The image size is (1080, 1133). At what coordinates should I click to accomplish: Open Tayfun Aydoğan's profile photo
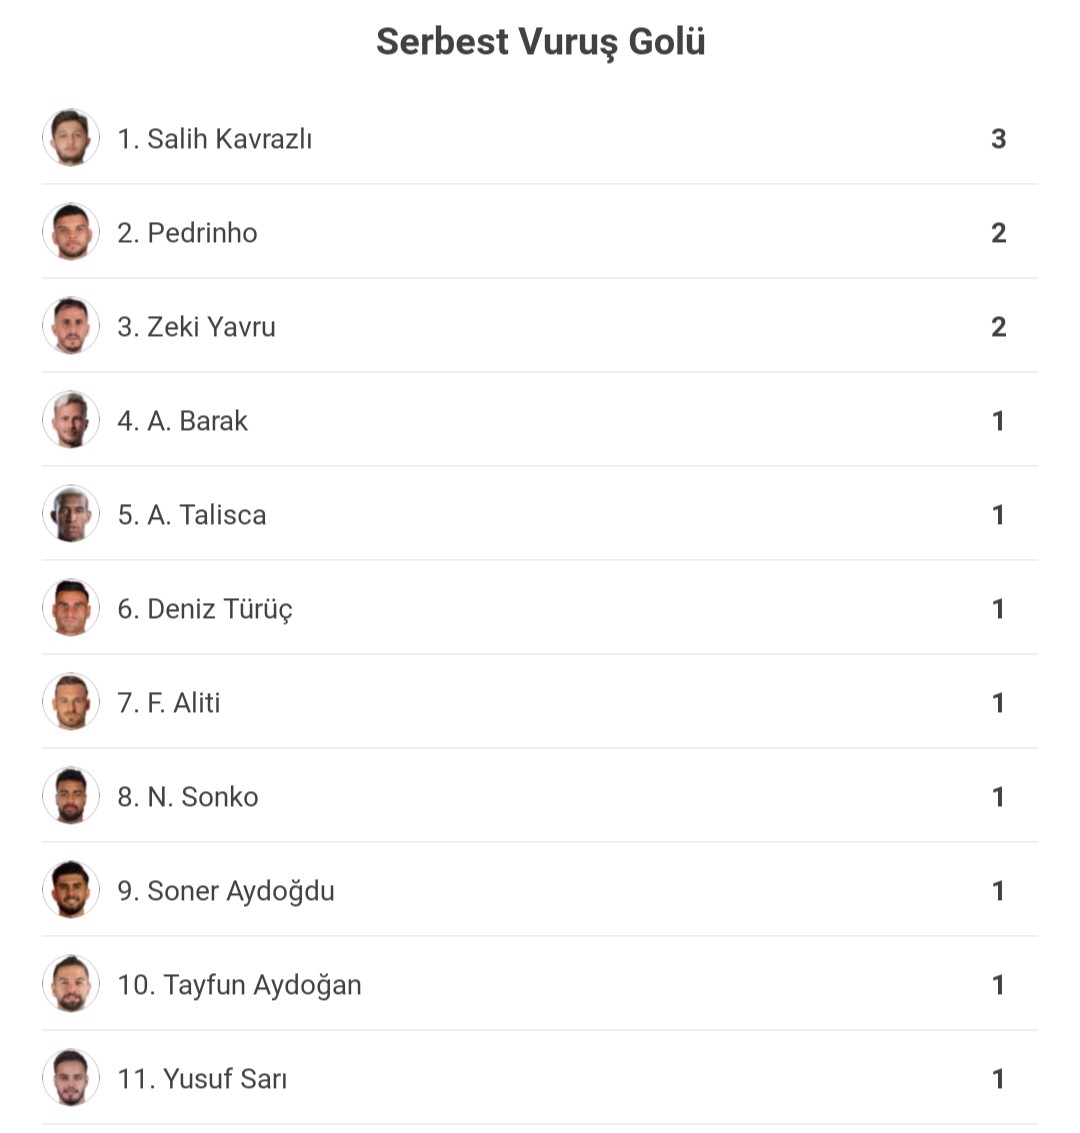click(71, 983)
